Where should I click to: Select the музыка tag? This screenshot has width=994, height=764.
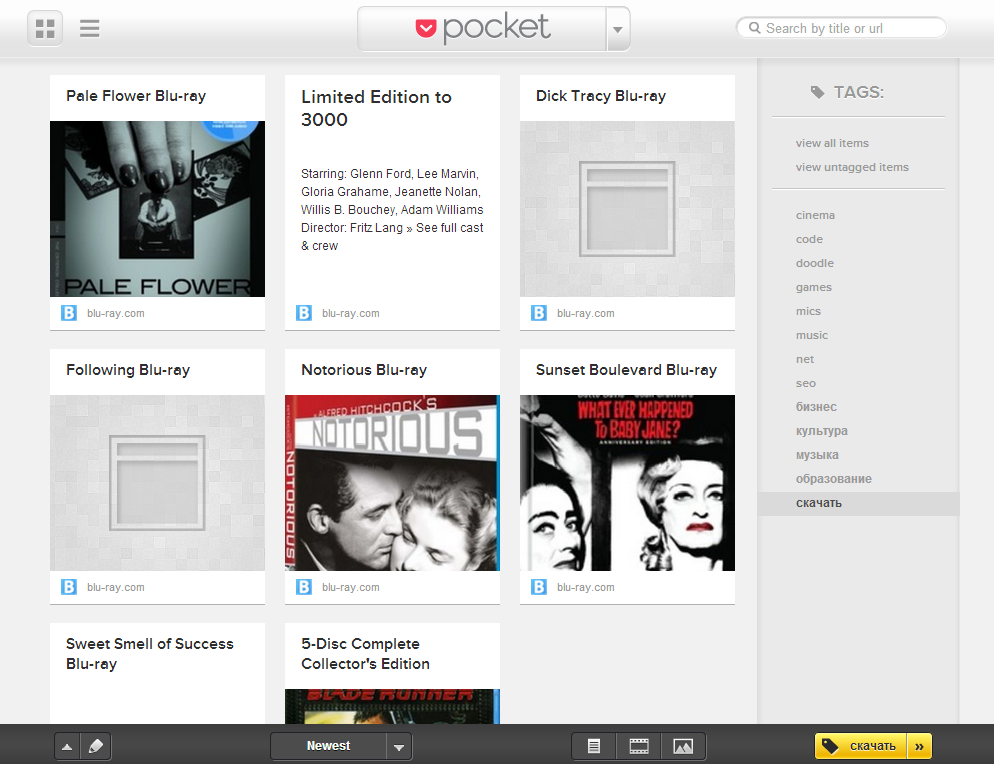point(817,456)
